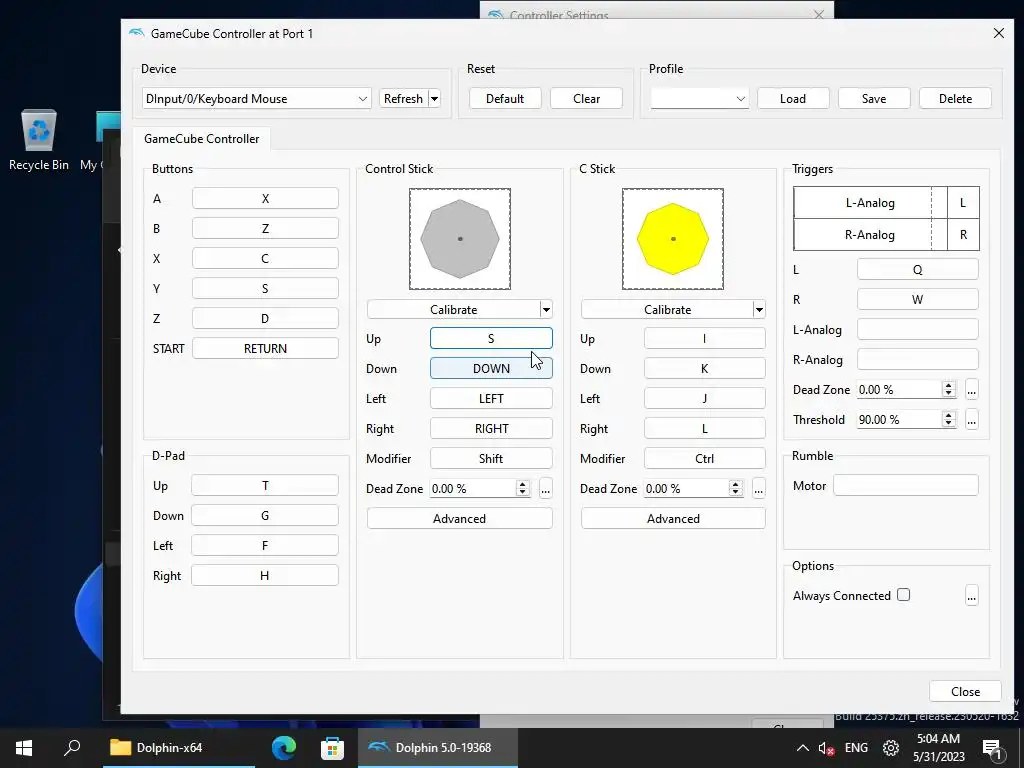This screenshot has height=768, width=1024.
Task: Save the current profile
Action: point(874,99)
